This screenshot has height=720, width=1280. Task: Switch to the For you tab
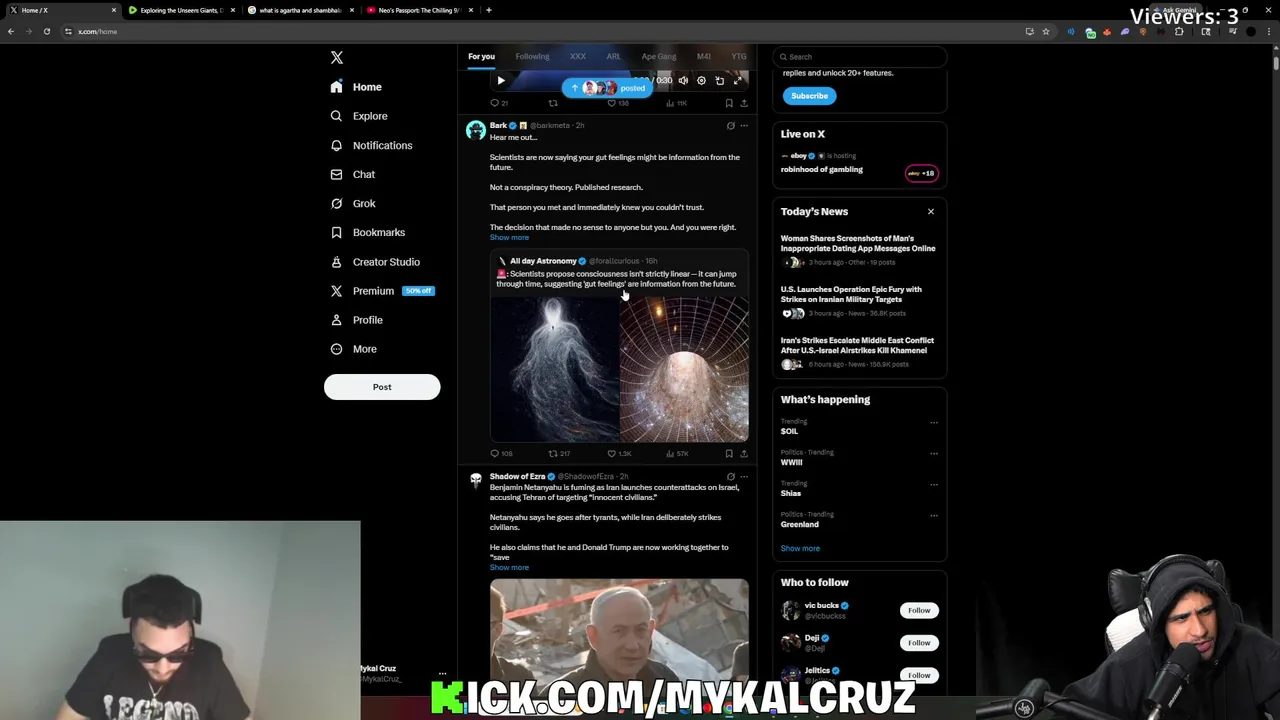click(481, 56)
